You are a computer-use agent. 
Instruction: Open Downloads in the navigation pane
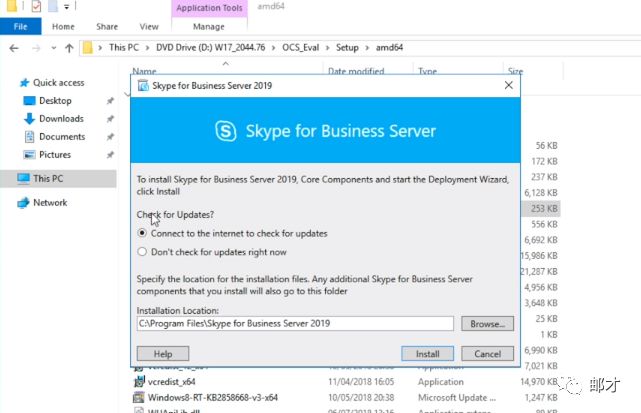(61, 119)
